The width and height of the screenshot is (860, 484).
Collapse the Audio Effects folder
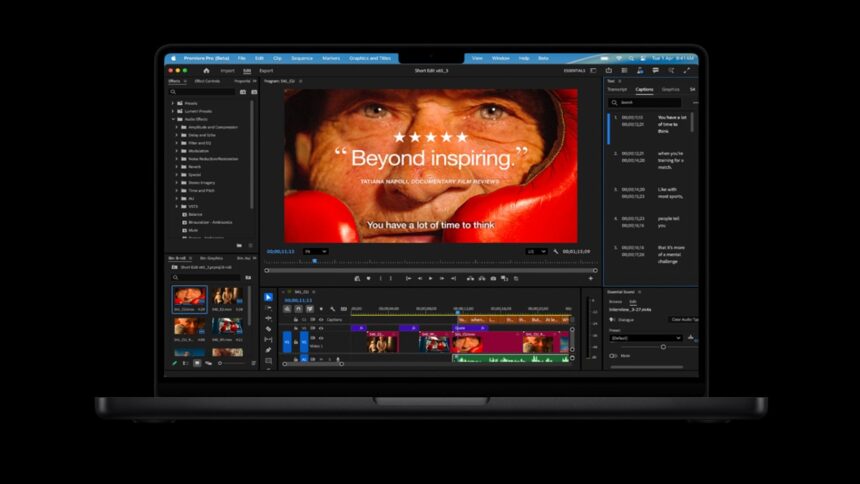click(x=173, y=119)
